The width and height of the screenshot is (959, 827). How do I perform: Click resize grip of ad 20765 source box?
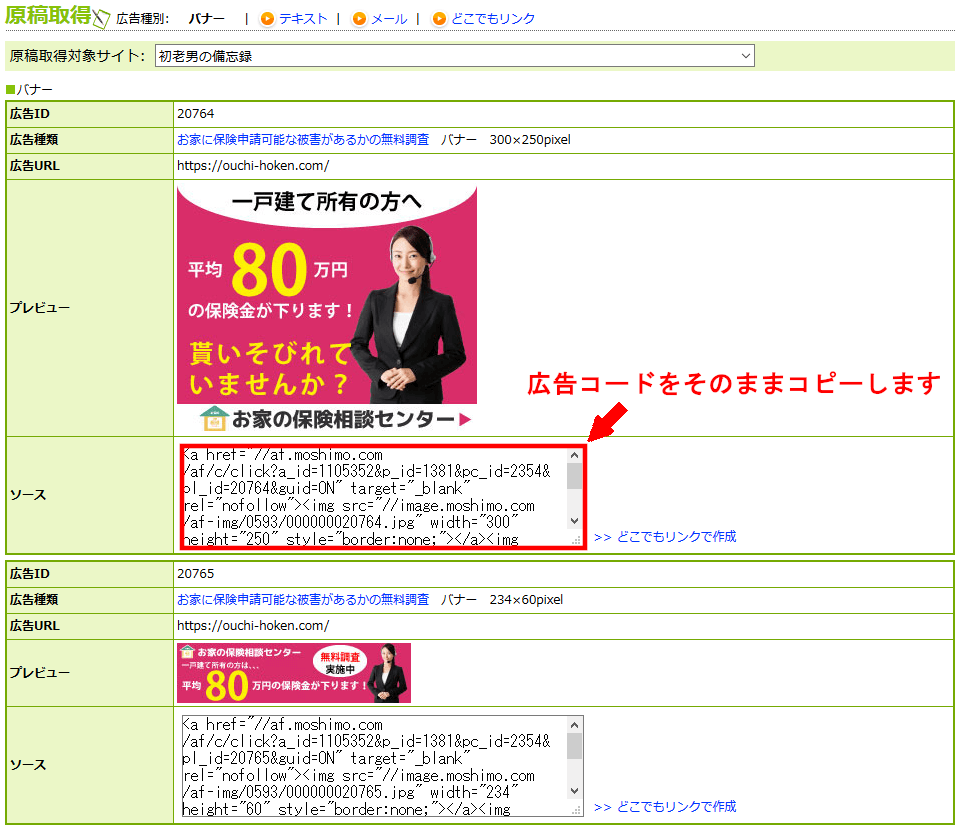coord(576,810)
